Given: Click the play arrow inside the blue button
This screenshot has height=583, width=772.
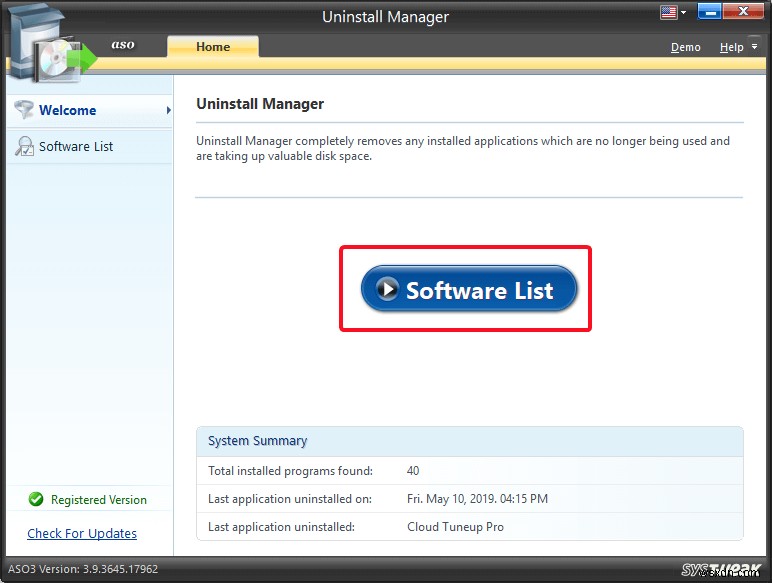Looking at the screenshot, I should (x=387, y=290).
